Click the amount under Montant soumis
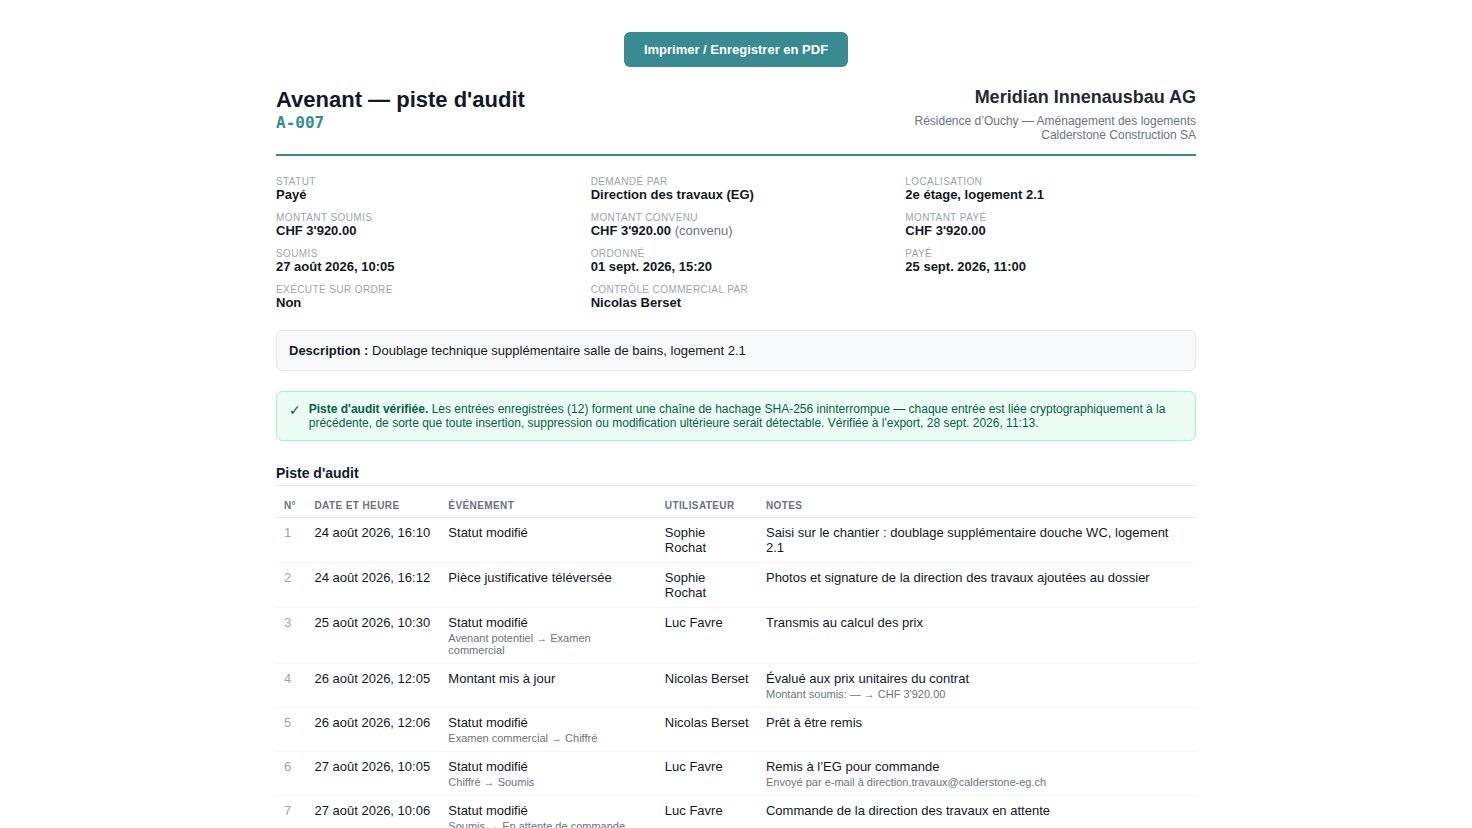Screen dimensions: 1472x828 pos(316,231)
